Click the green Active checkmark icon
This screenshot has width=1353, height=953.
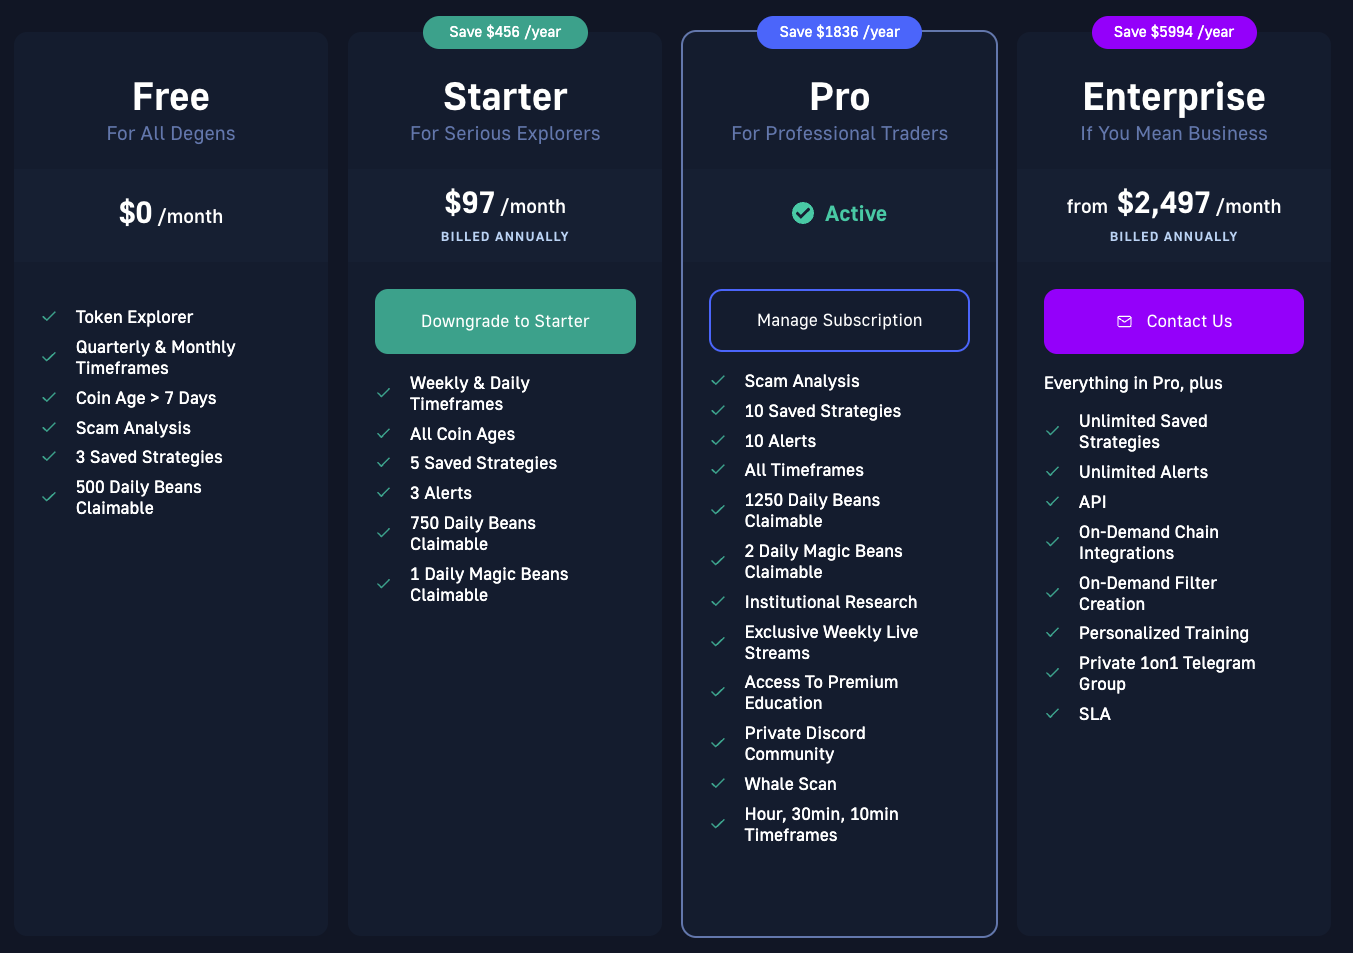coord(803,213)
